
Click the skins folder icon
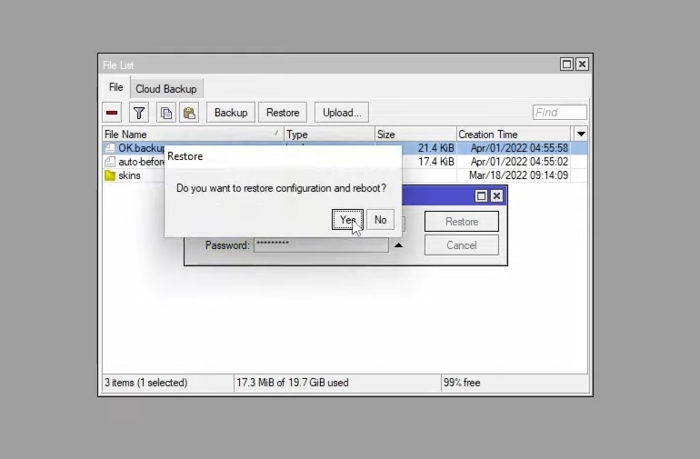pyautogui.click(x=110, y=176)
